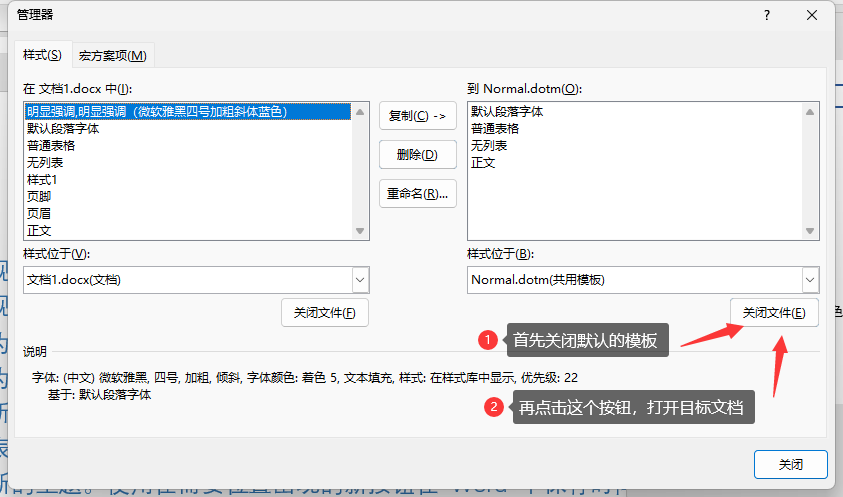Select 无列表 in the 文档1.docx list
Viewport: 843px width, 497px height.
click(x=188, y=162)
